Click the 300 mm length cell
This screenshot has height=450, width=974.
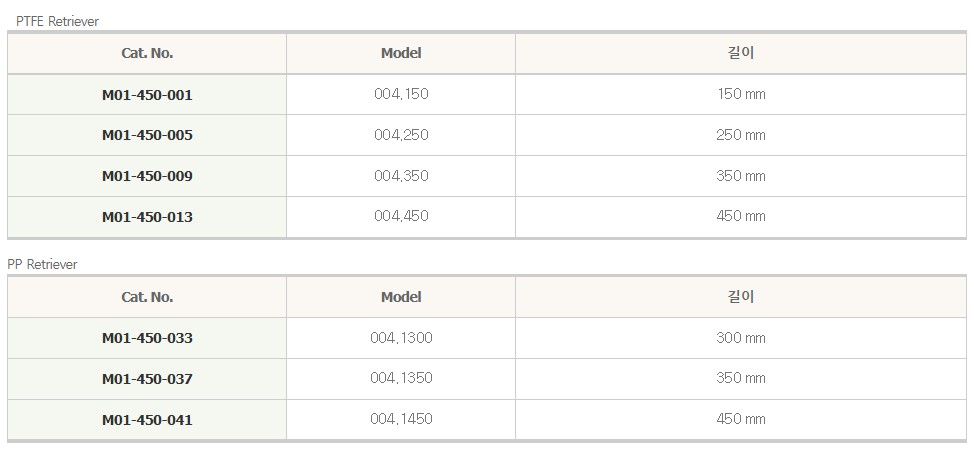[x=740, y=338]
